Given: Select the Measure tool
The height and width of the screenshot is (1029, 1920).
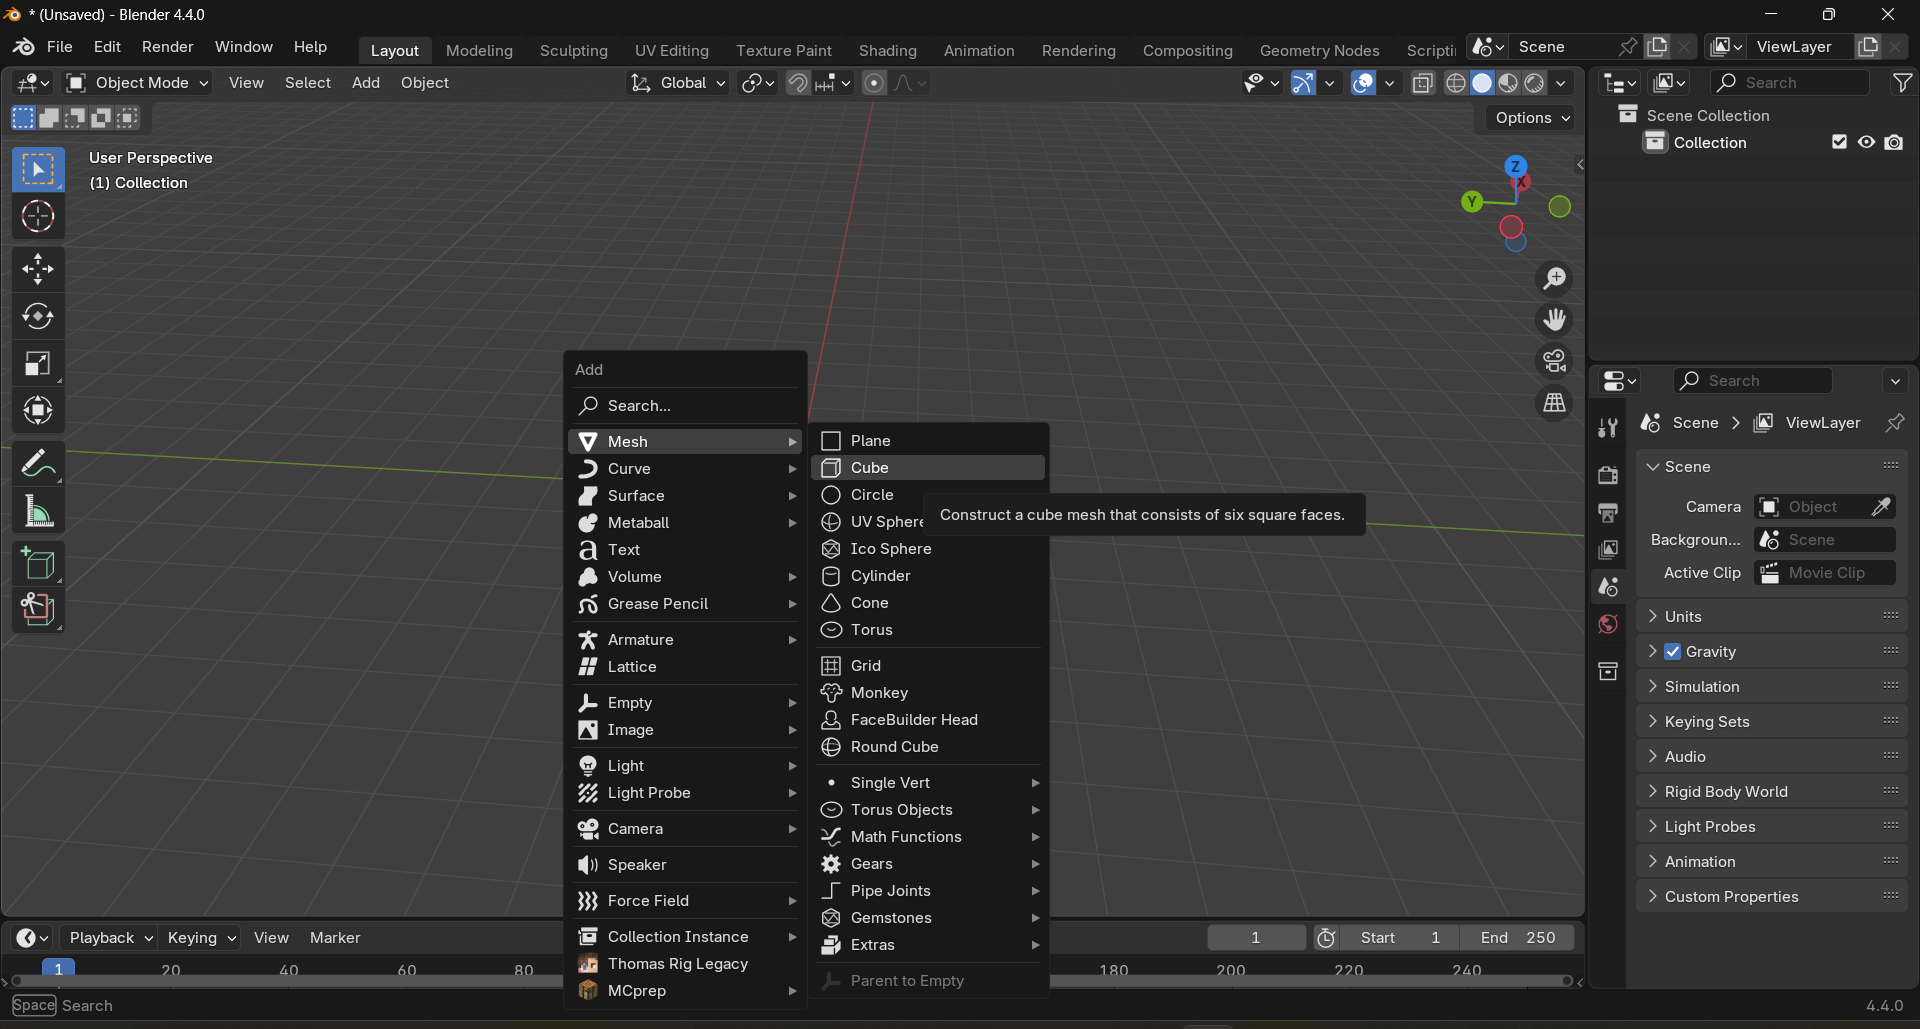Looking at the screenshot, I should tap(38, 512).
